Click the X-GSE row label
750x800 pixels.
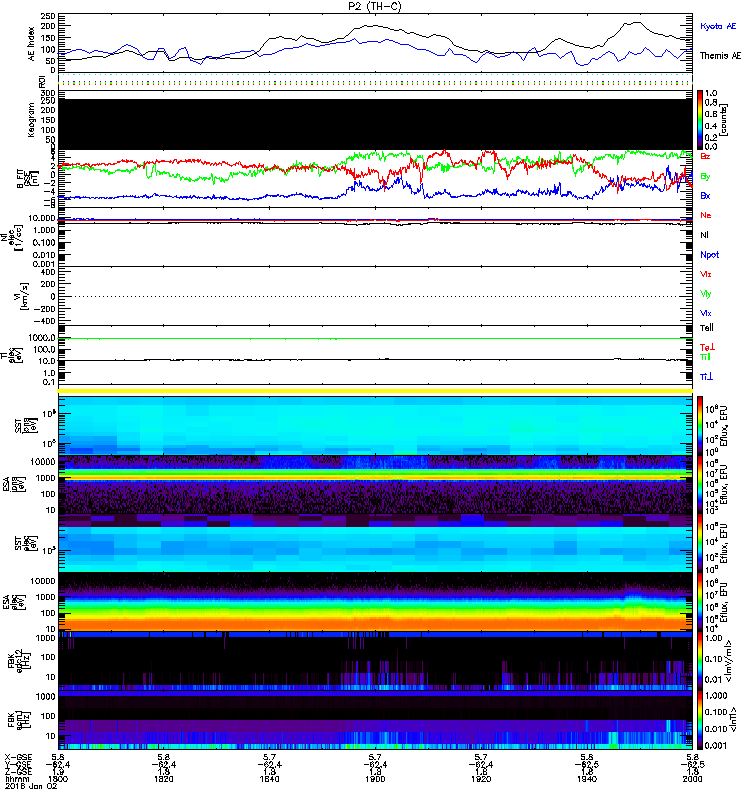point(18,757)
